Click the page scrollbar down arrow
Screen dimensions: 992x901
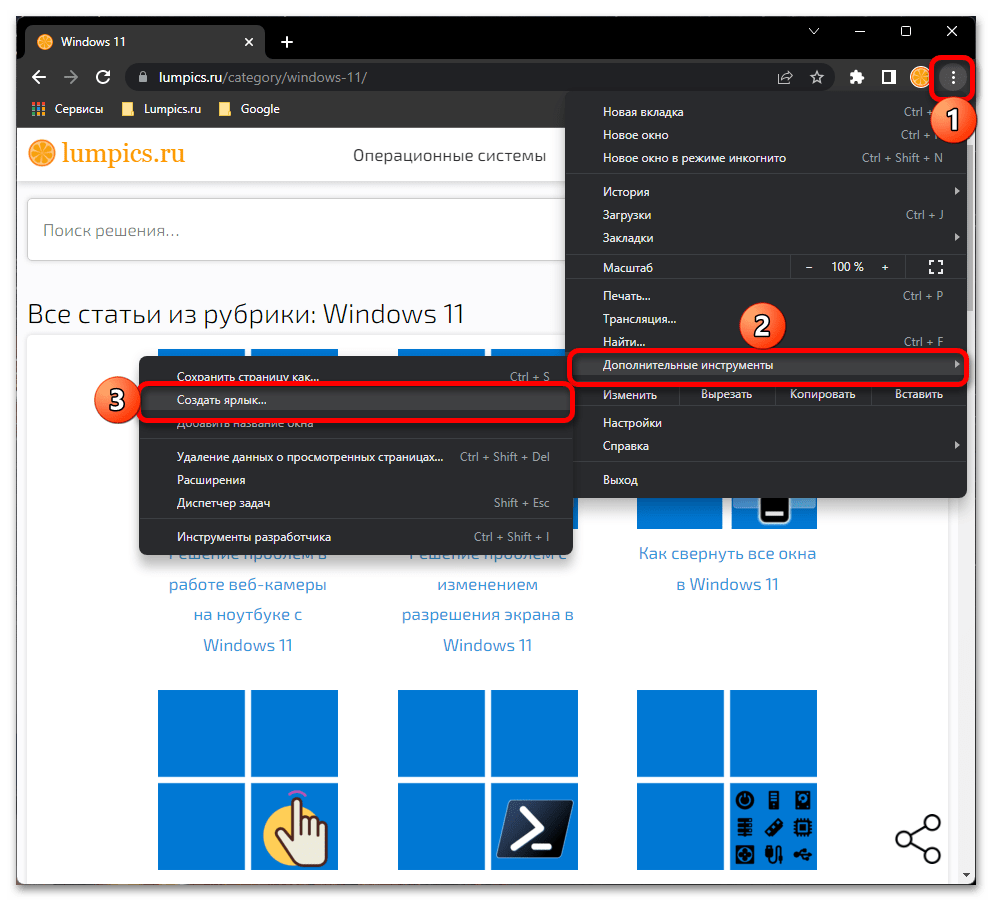[x=965, y=876]
